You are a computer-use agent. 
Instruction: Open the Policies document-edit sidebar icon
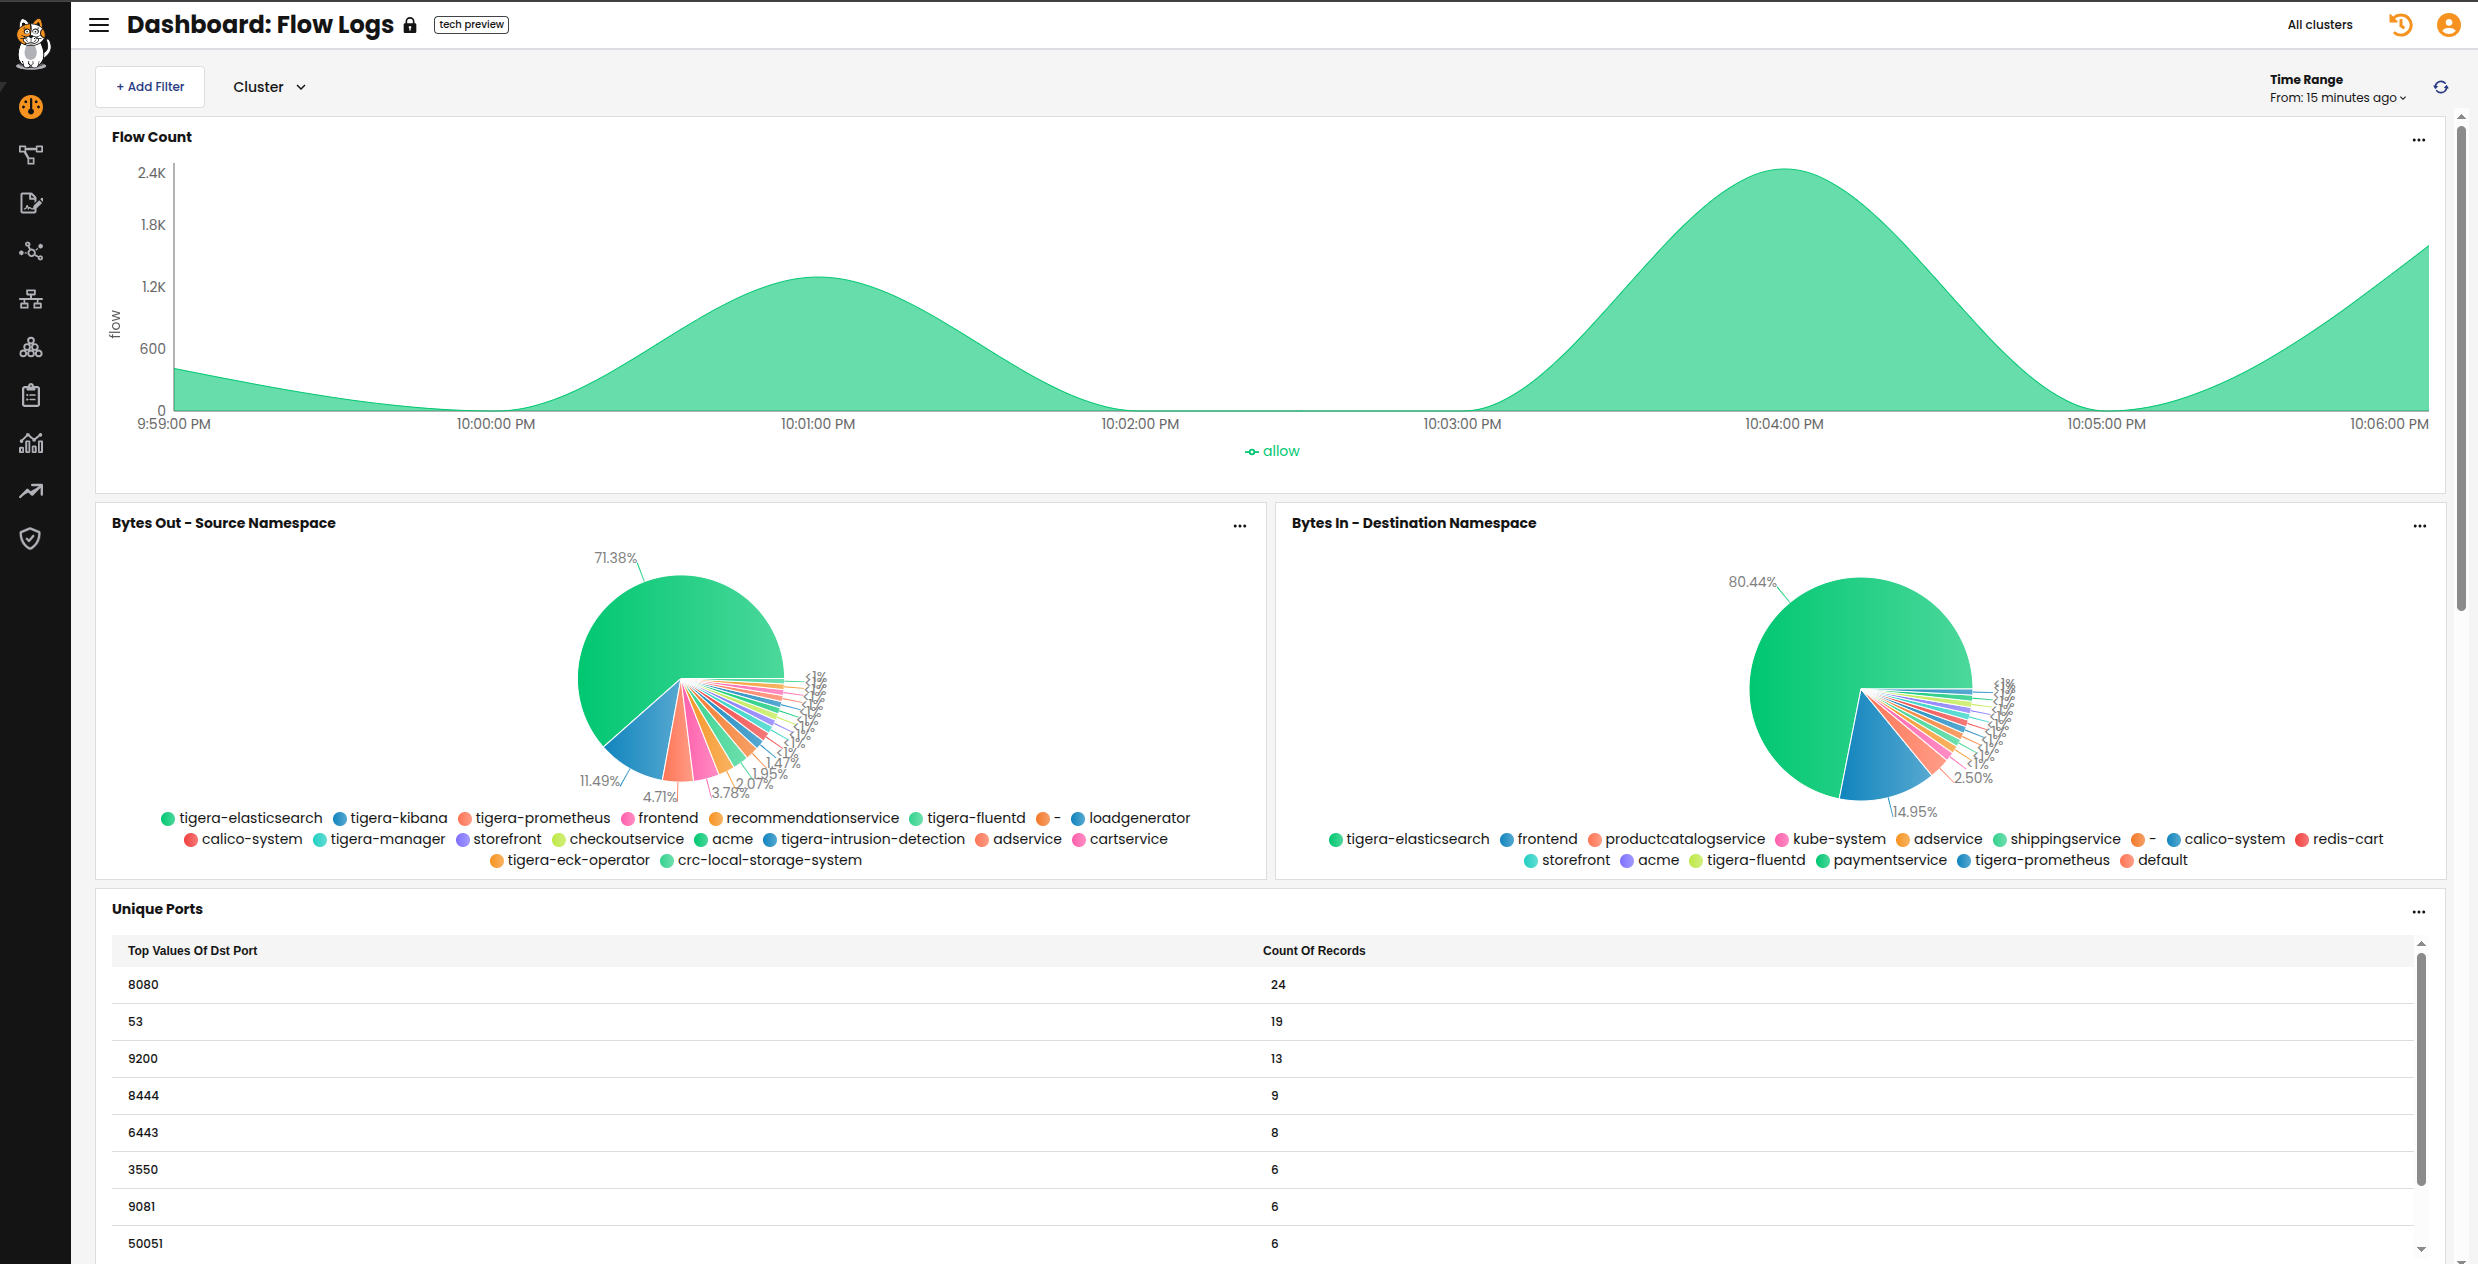31,203
